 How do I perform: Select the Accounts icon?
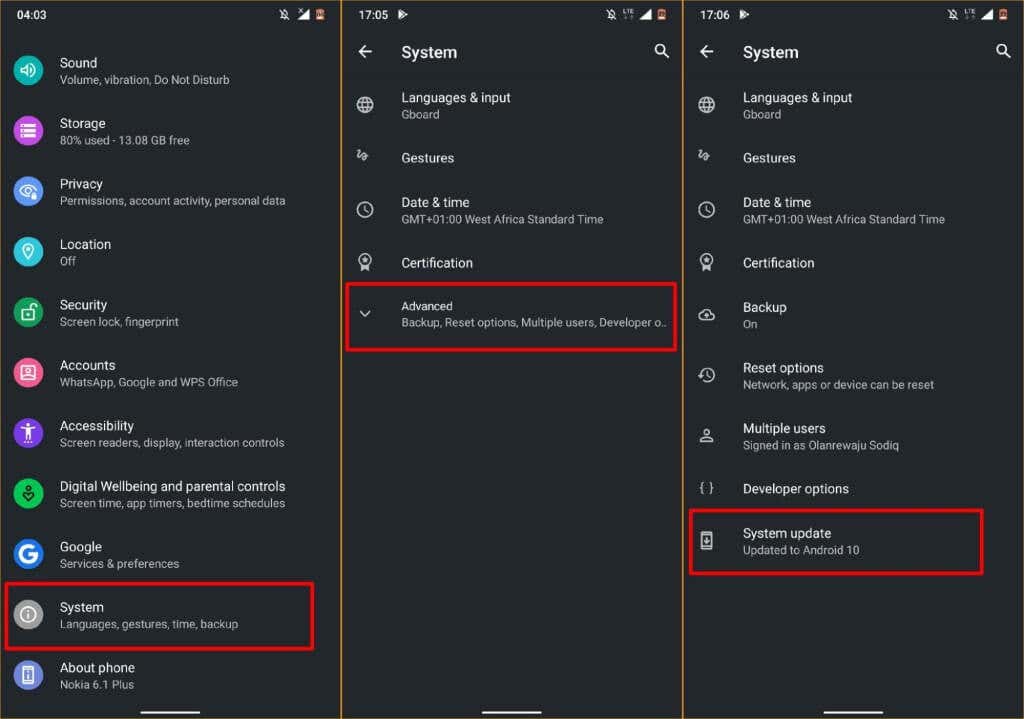point(29,373)
